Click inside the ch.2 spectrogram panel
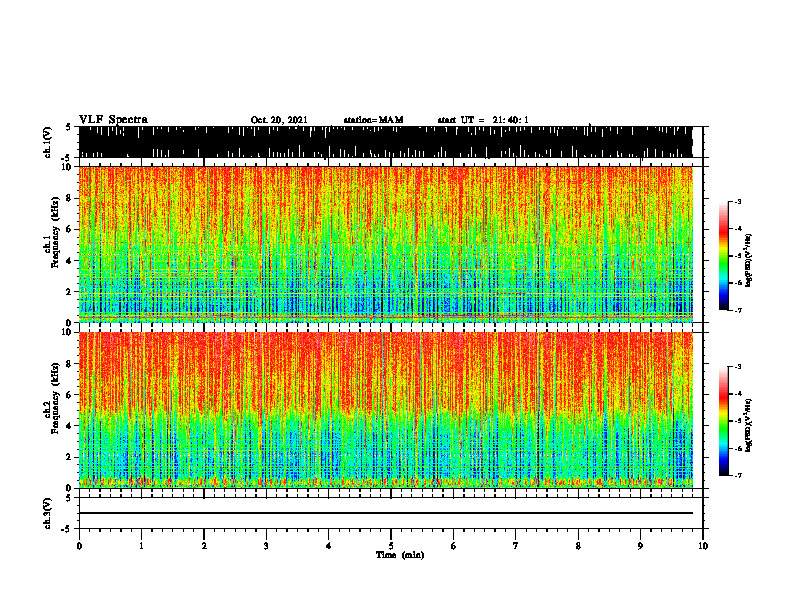 click(385, 410)
